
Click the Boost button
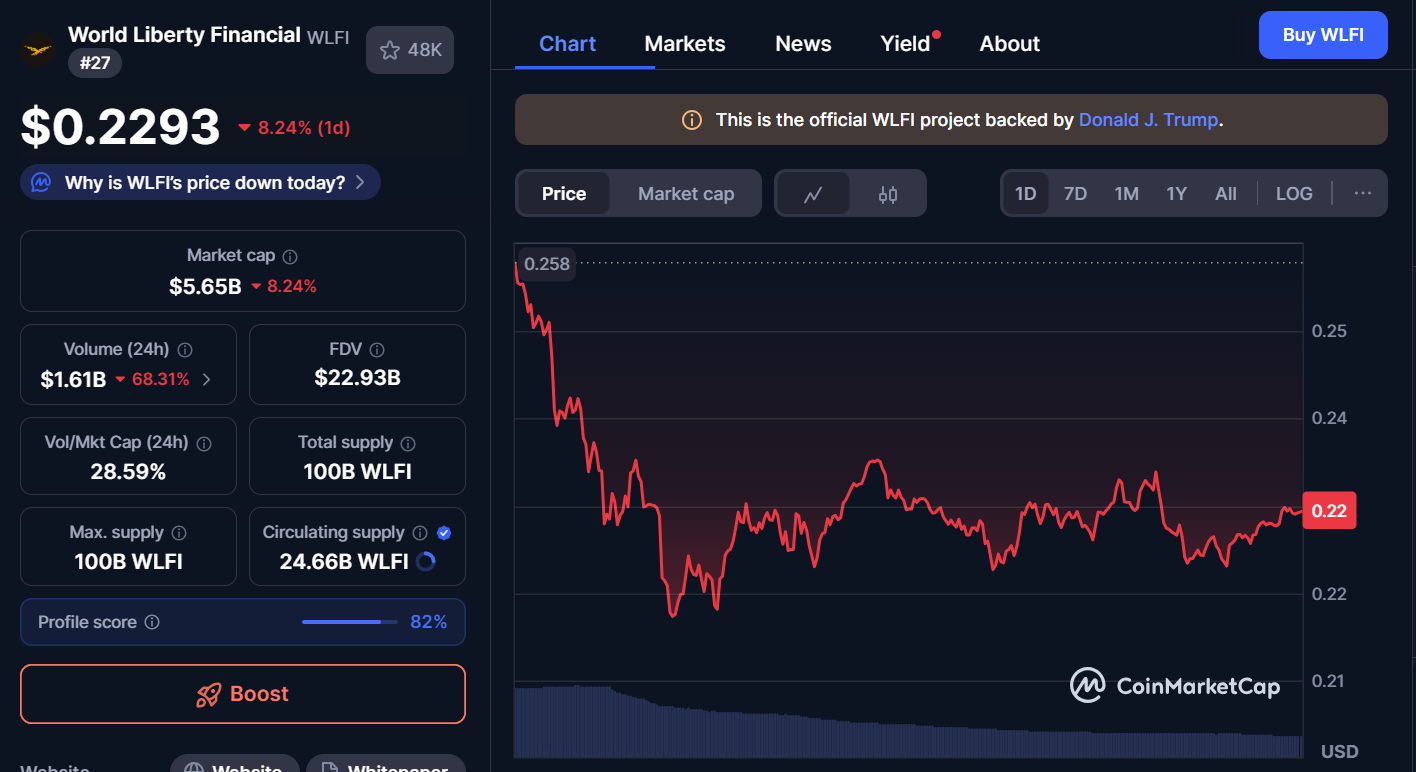coord(243,694)
